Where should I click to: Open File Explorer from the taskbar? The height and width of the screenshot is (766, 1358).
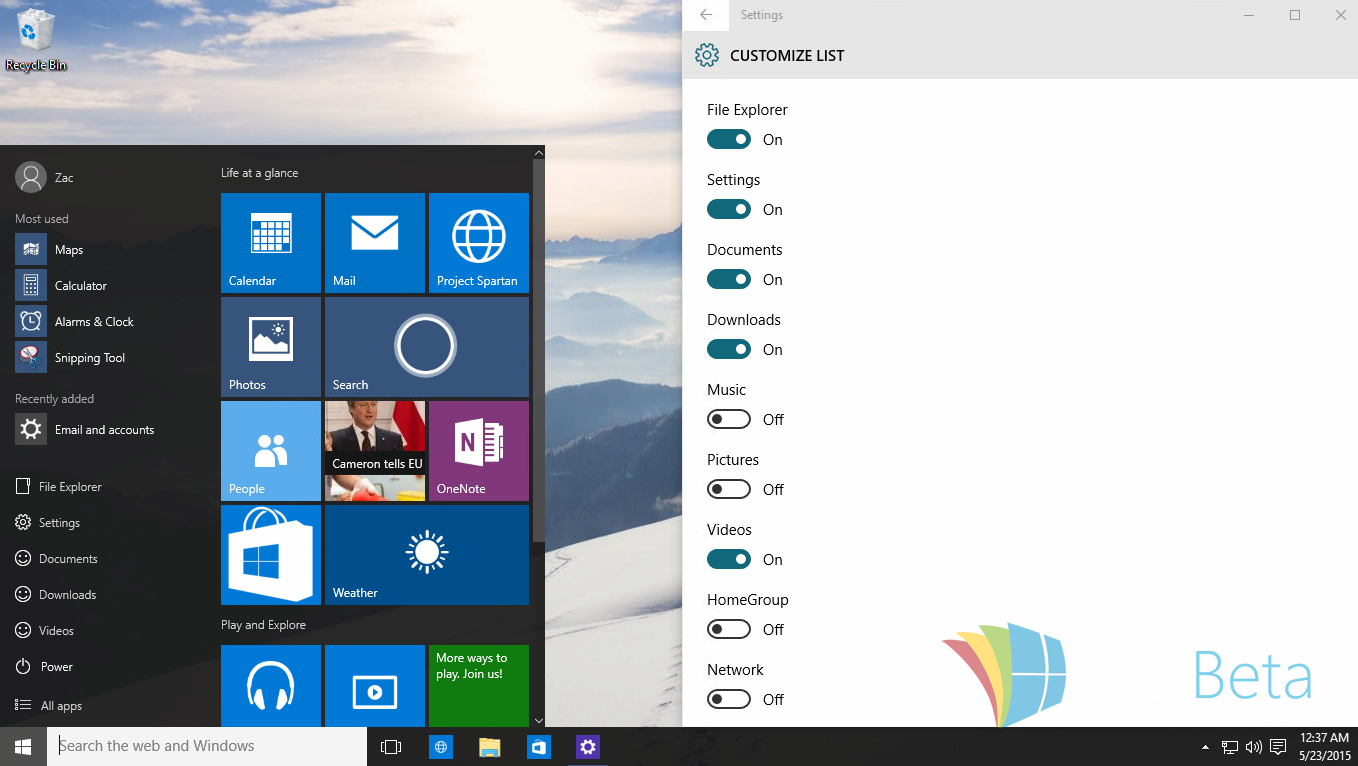(489, 747)
